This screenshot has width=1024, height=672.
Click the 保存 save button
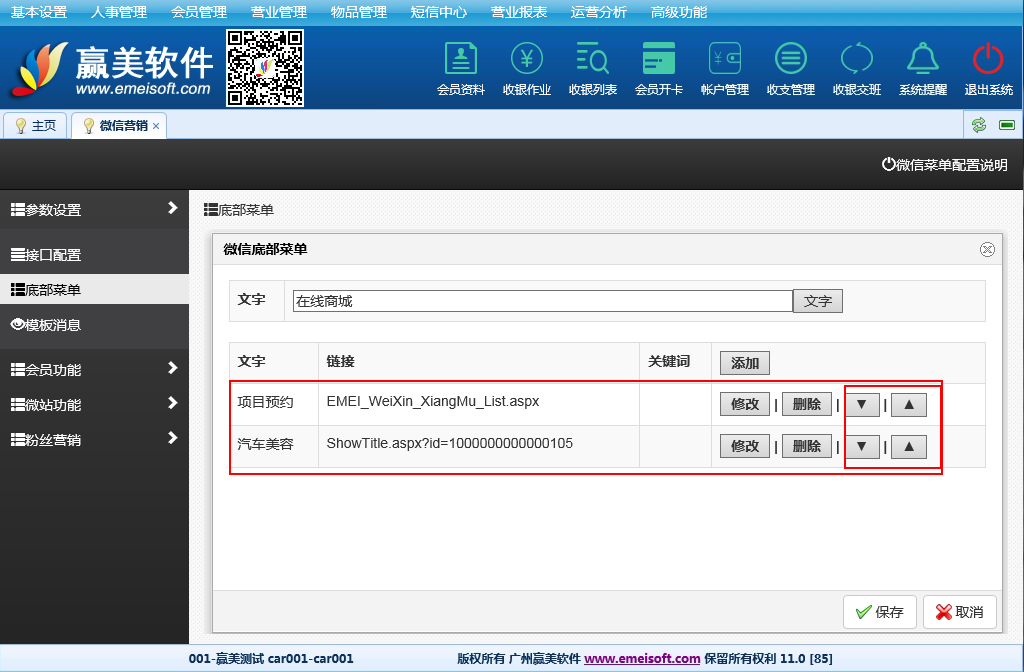(x=879, y=612)
